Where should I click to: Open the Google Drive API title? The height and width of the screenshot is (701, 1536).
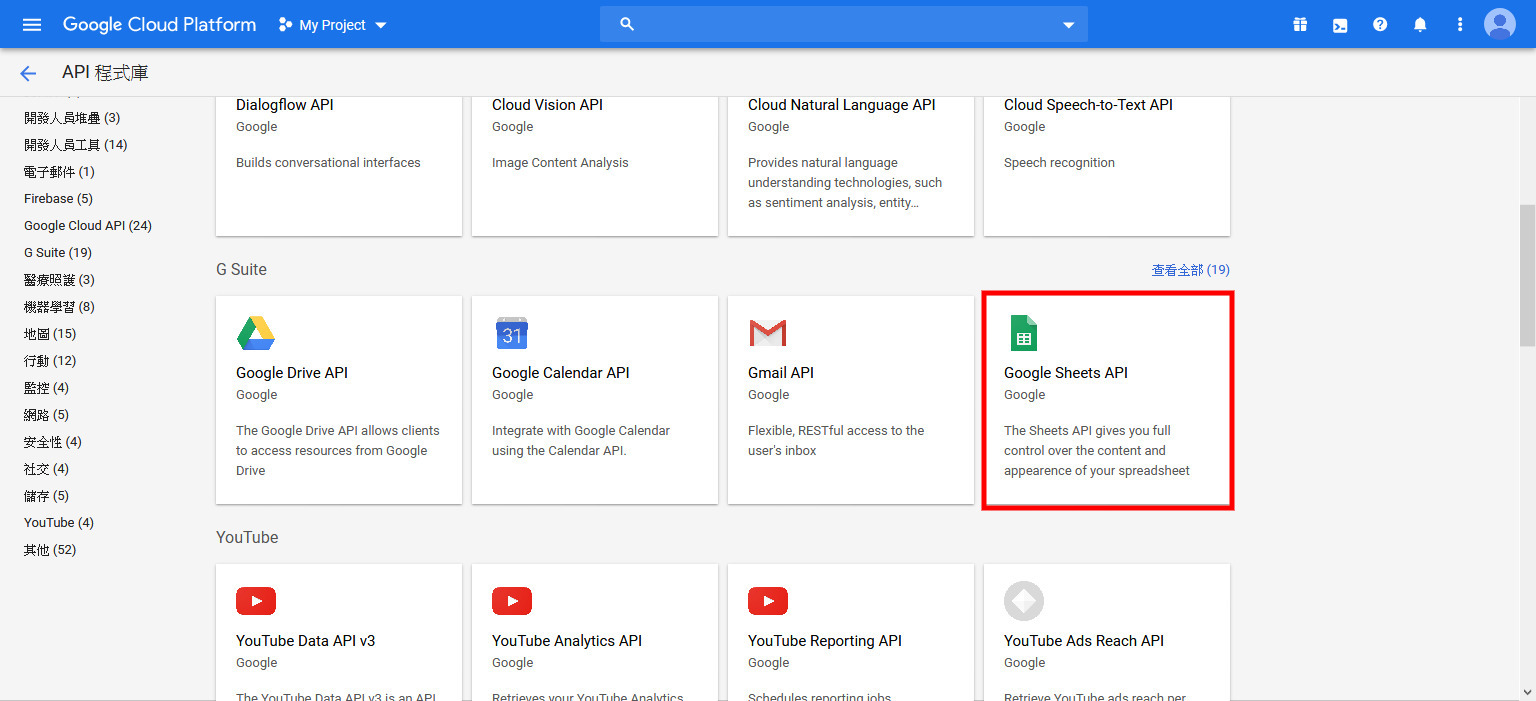292,373
